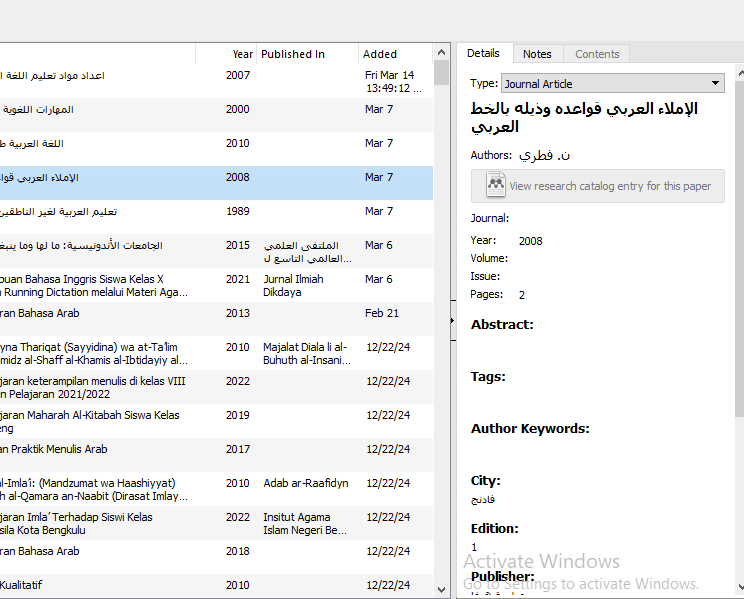
Task: Click the document list scroll down arrow
Action: click(x=442, y=590)
